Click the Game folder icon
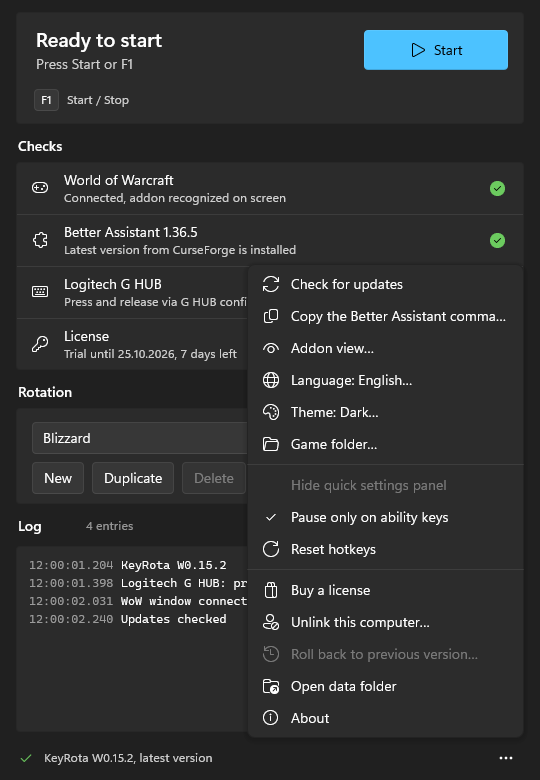The image size is (540, 780). click(270, 444)
